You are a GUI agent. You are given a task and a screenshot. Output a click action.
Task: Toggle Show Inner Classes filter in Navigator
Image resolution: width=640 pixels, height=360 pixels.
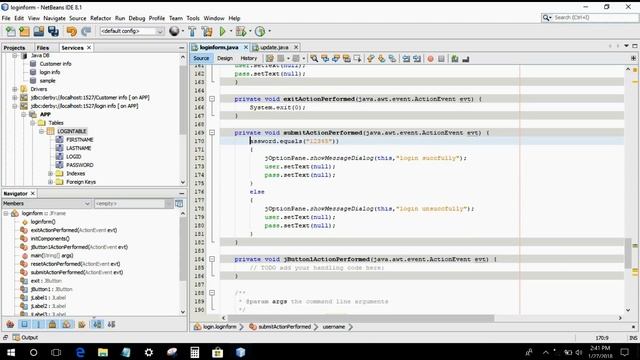click(x=67, y=324)
